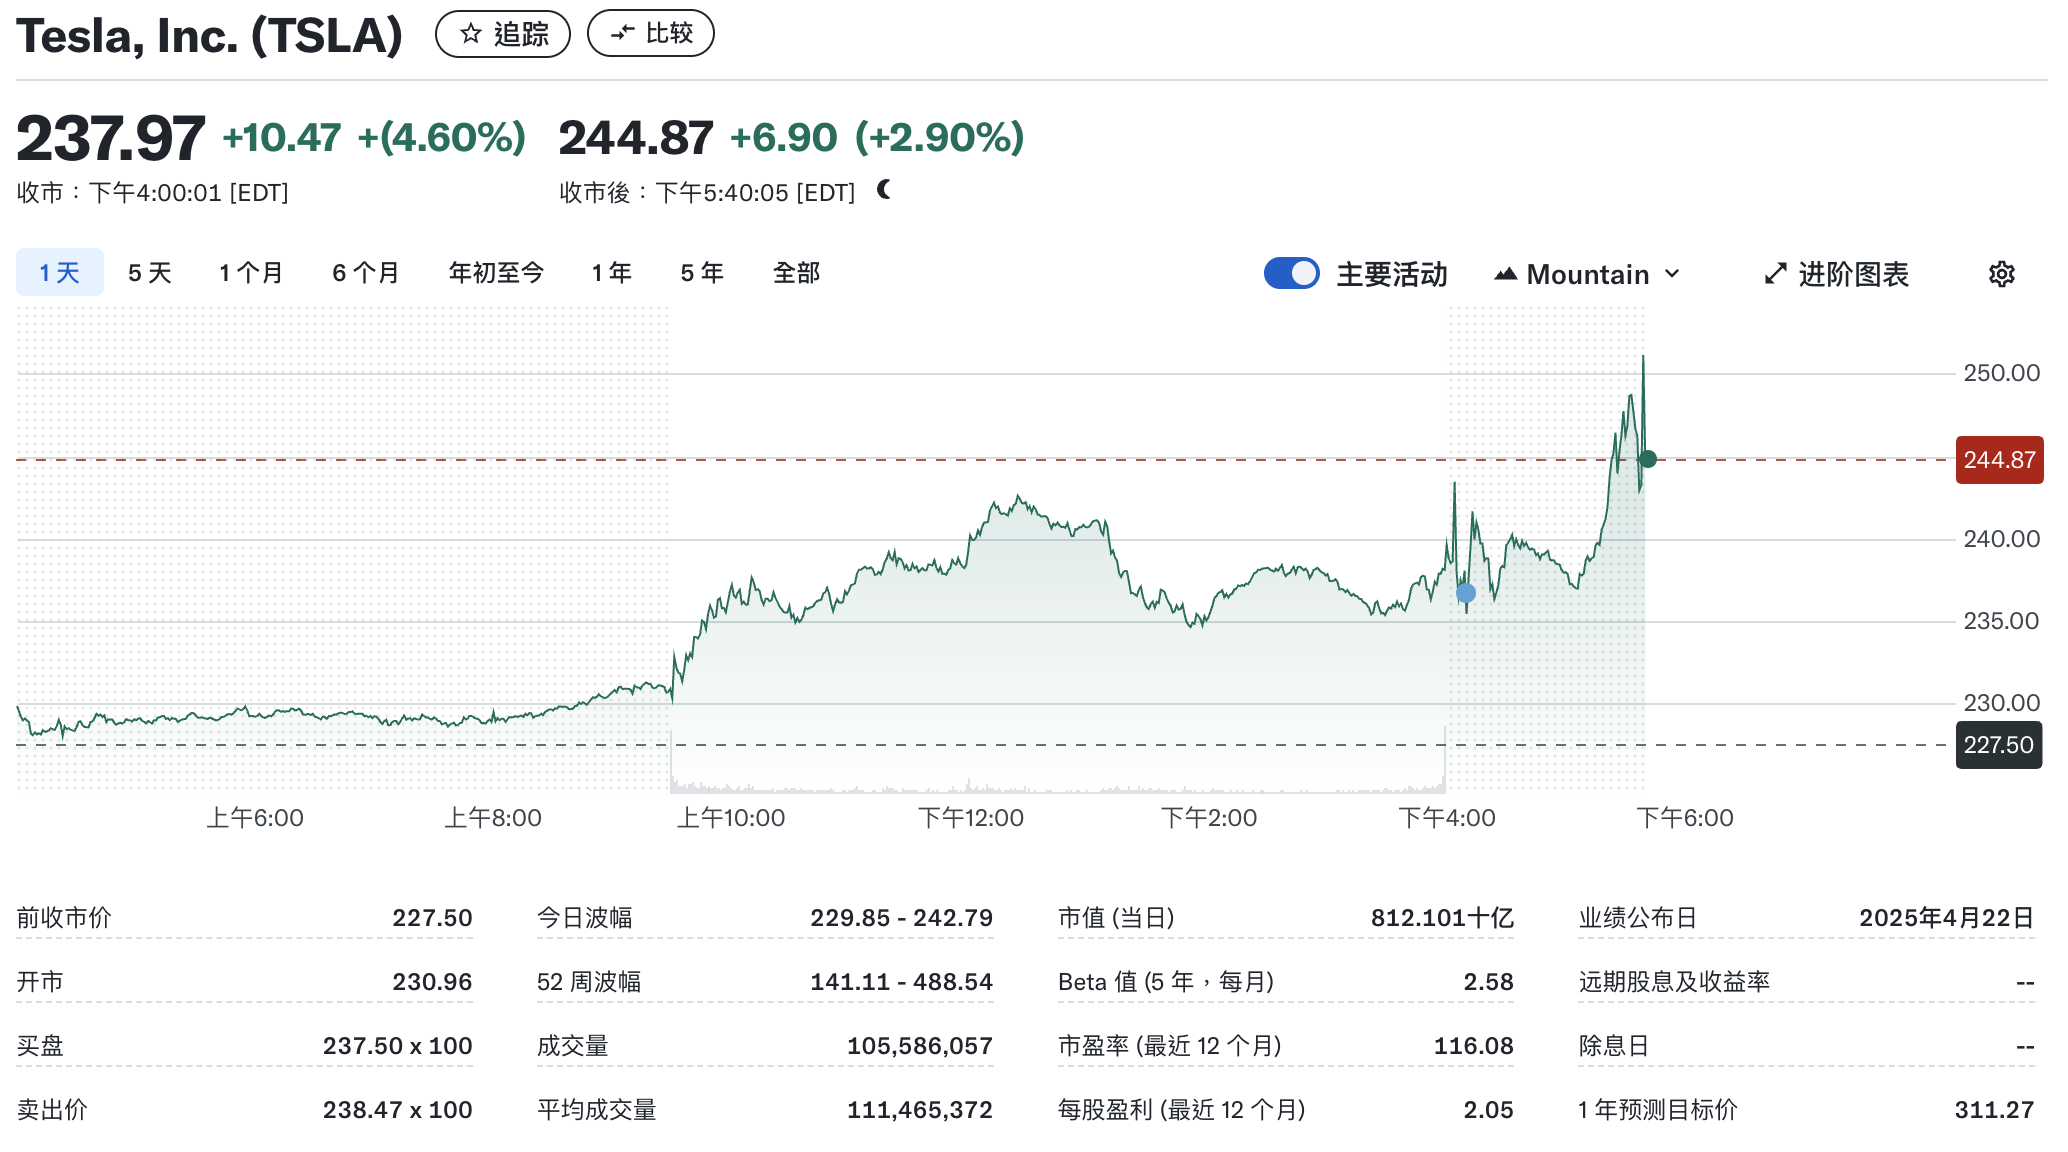The height and width of the screenshot is (1152, 2068).
Task: Click the +10.47 +(4.60%) change text
Action: click(x=374, y=138)
